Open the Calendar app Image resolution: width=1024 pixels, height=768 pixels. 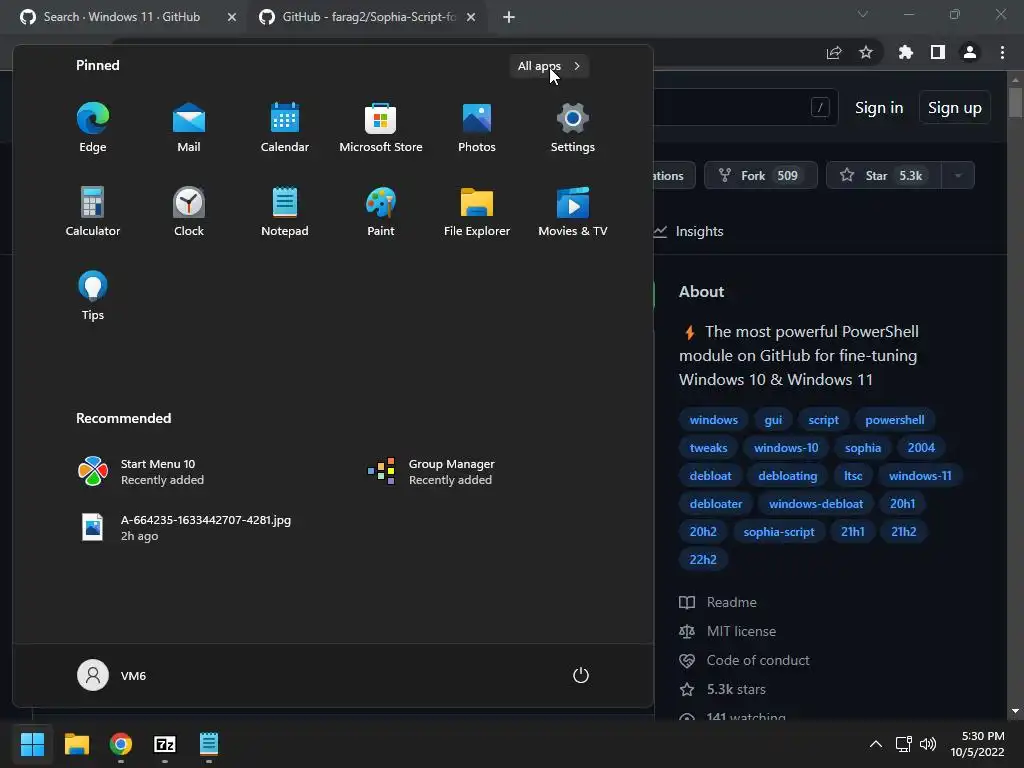pos(285,127)
